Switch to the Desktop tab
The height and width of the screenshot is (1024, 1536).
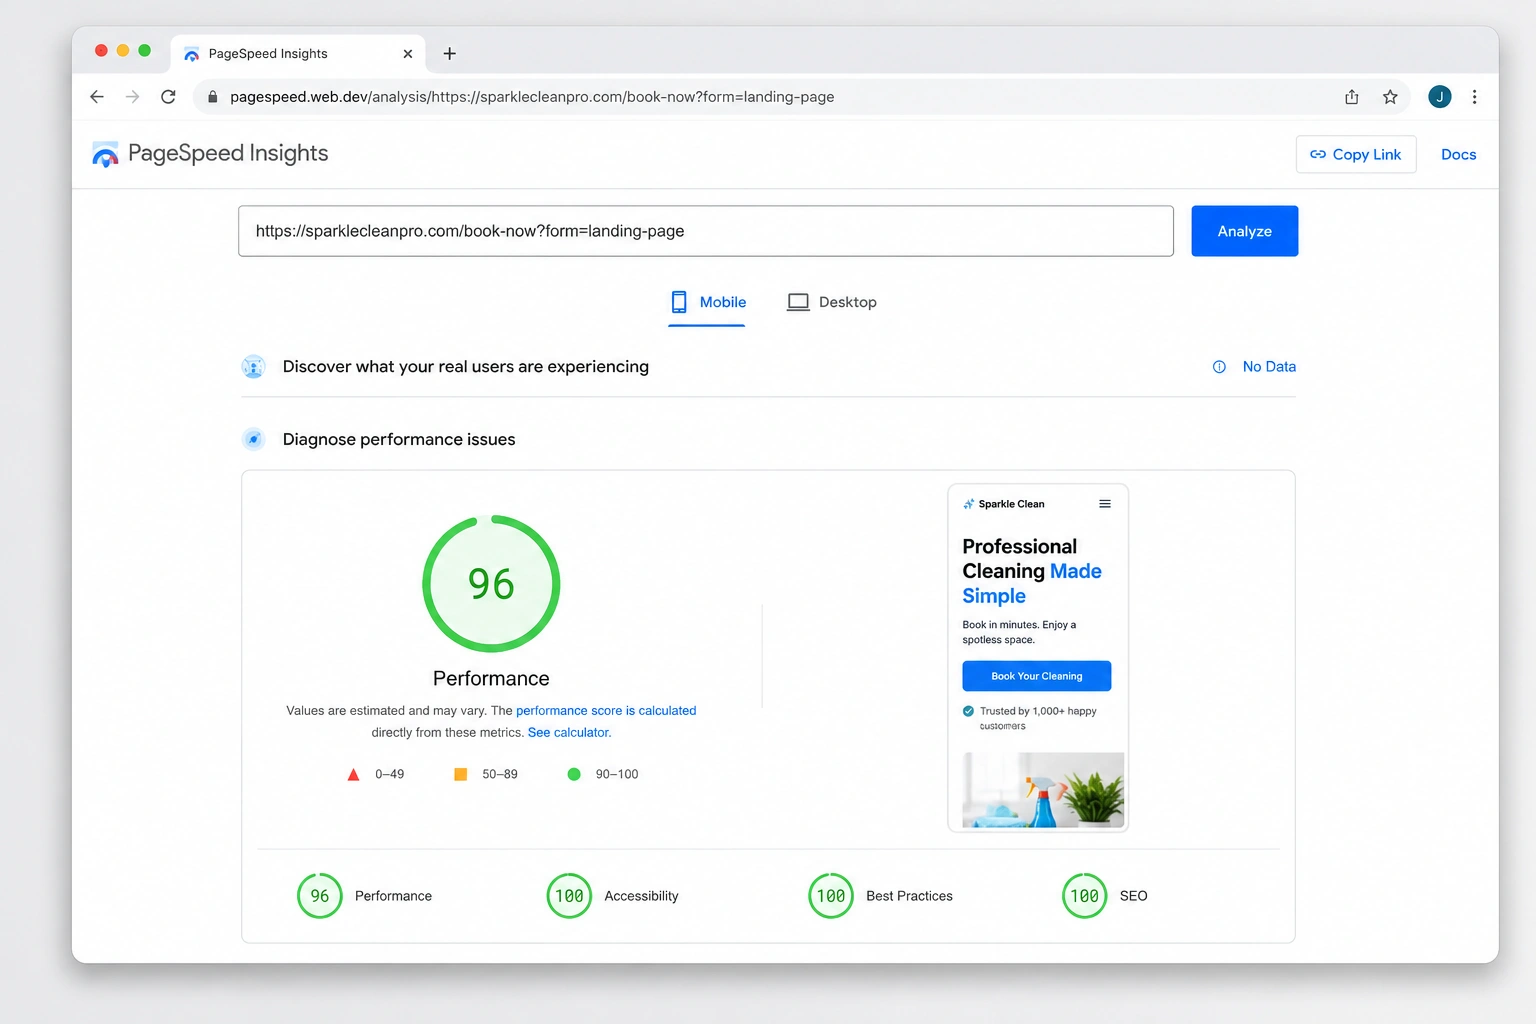click(832, 302)
